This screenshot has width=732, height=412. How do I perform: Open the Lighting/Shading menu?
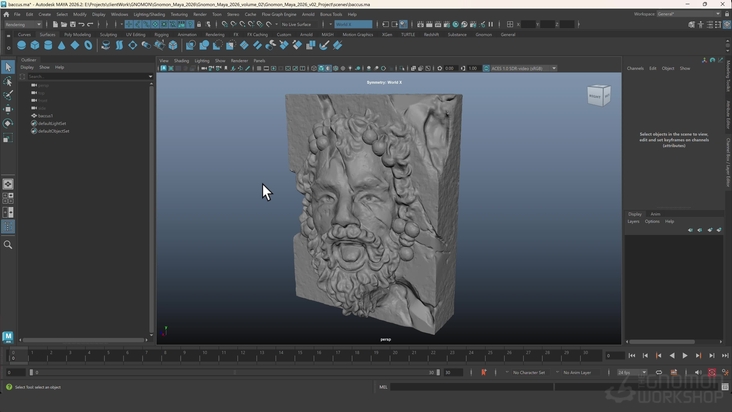click(149, 14)
